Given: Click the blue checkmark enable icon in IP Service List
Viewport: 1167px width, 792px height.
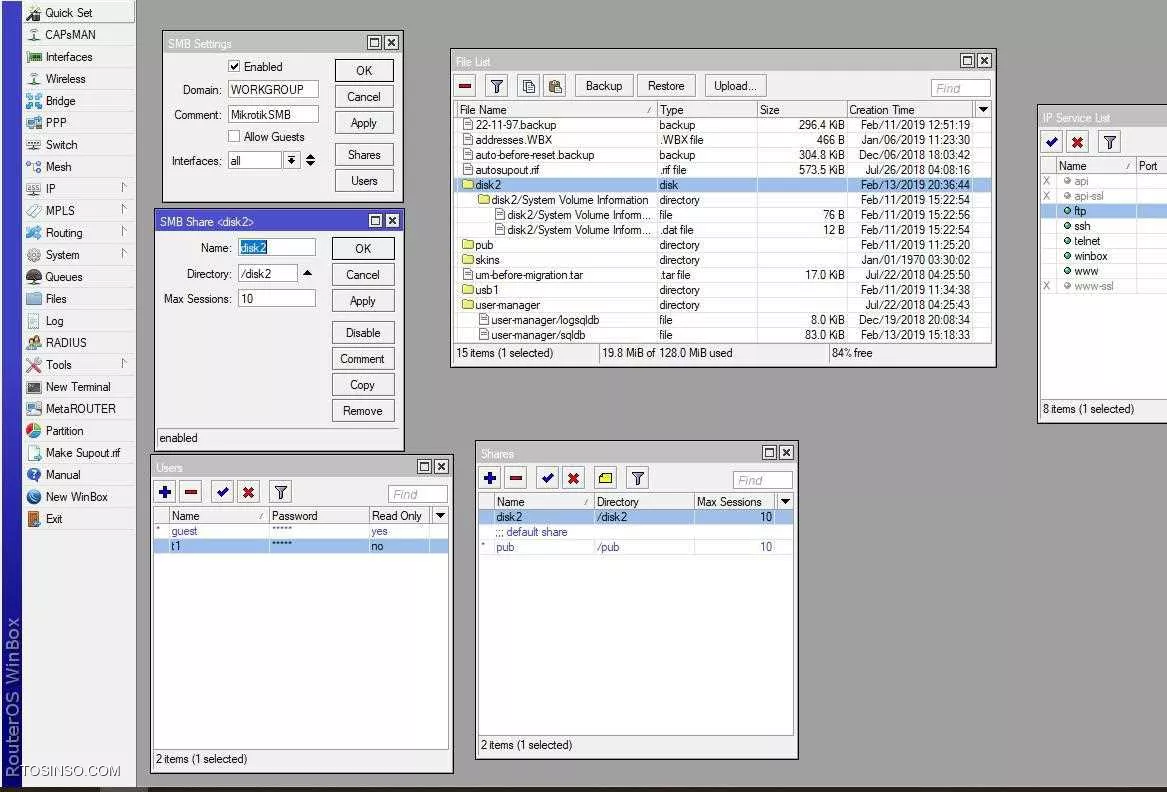Looking at the screenshot, I should coord(1052,141).
